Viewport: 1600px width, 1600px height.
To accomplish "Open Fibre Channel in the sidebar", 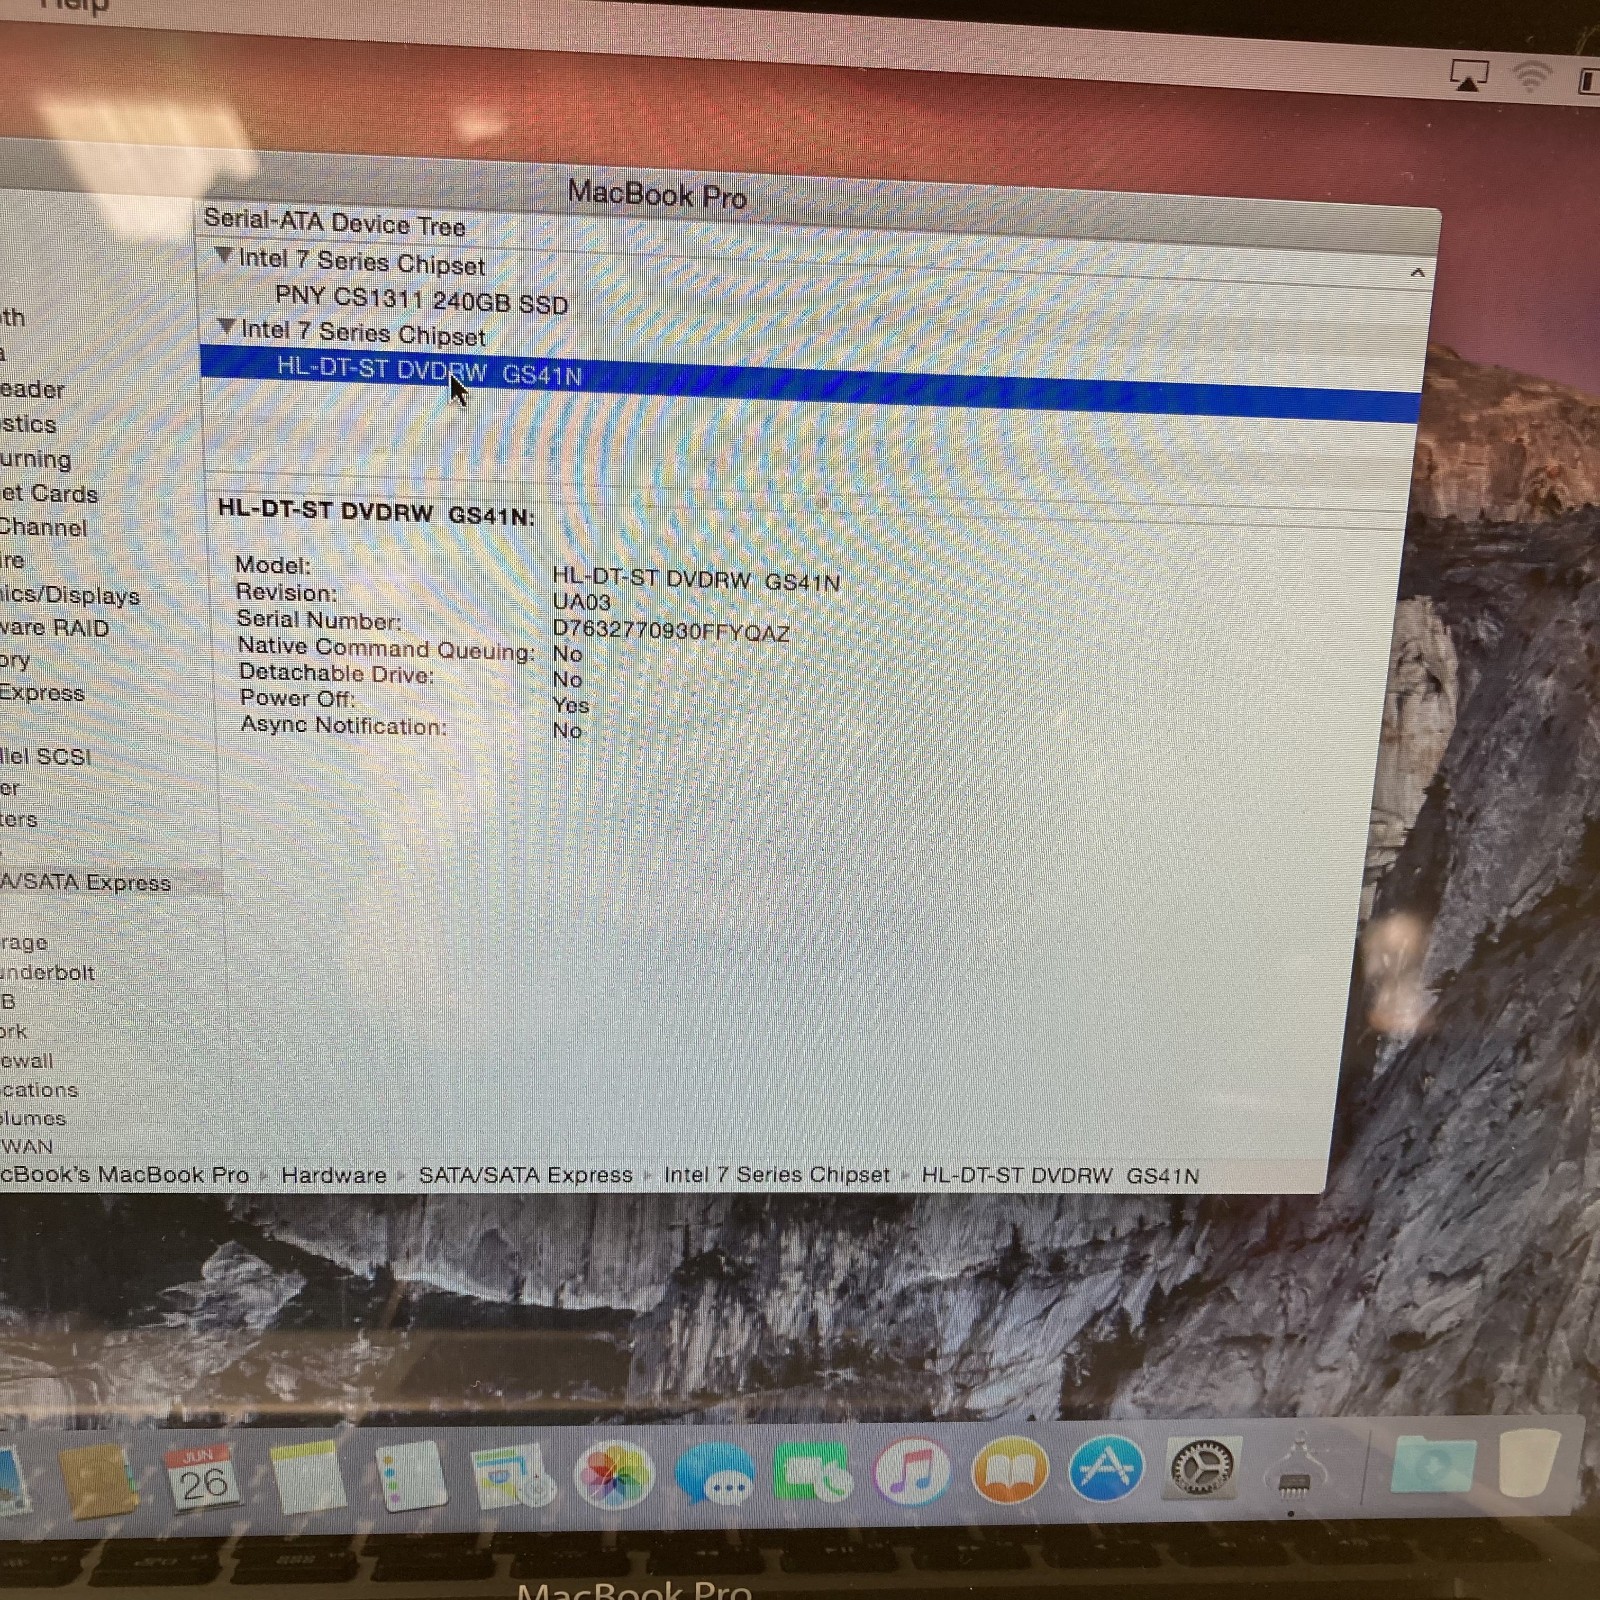I will [x=44, y=527].
